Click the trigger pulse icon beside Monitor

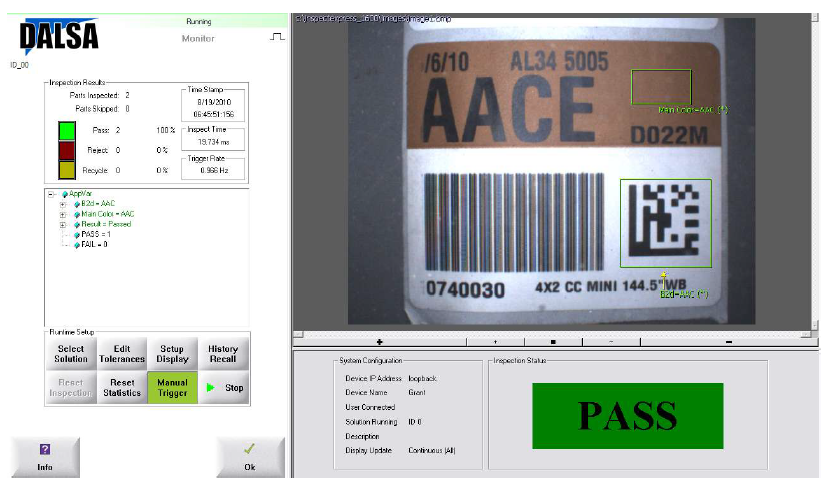(277, 37)
